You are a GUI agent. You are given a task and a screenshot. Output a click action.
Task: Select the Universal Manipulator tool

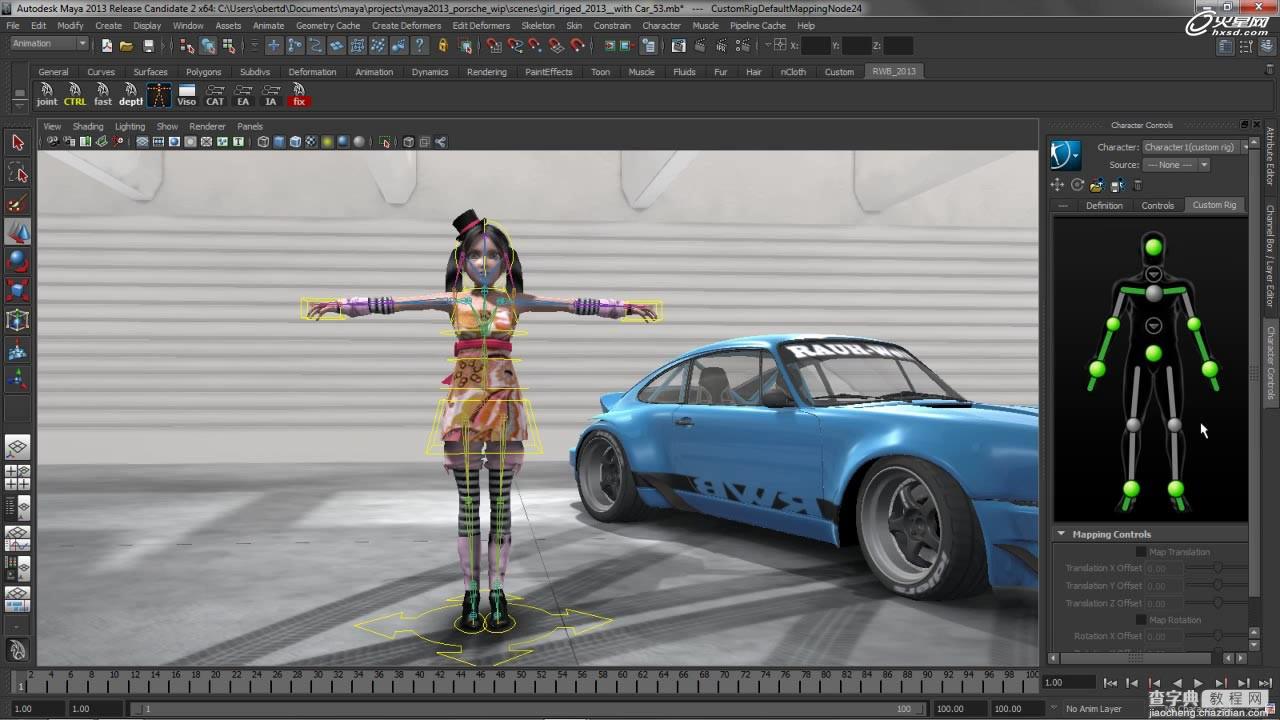pos(18,320)
